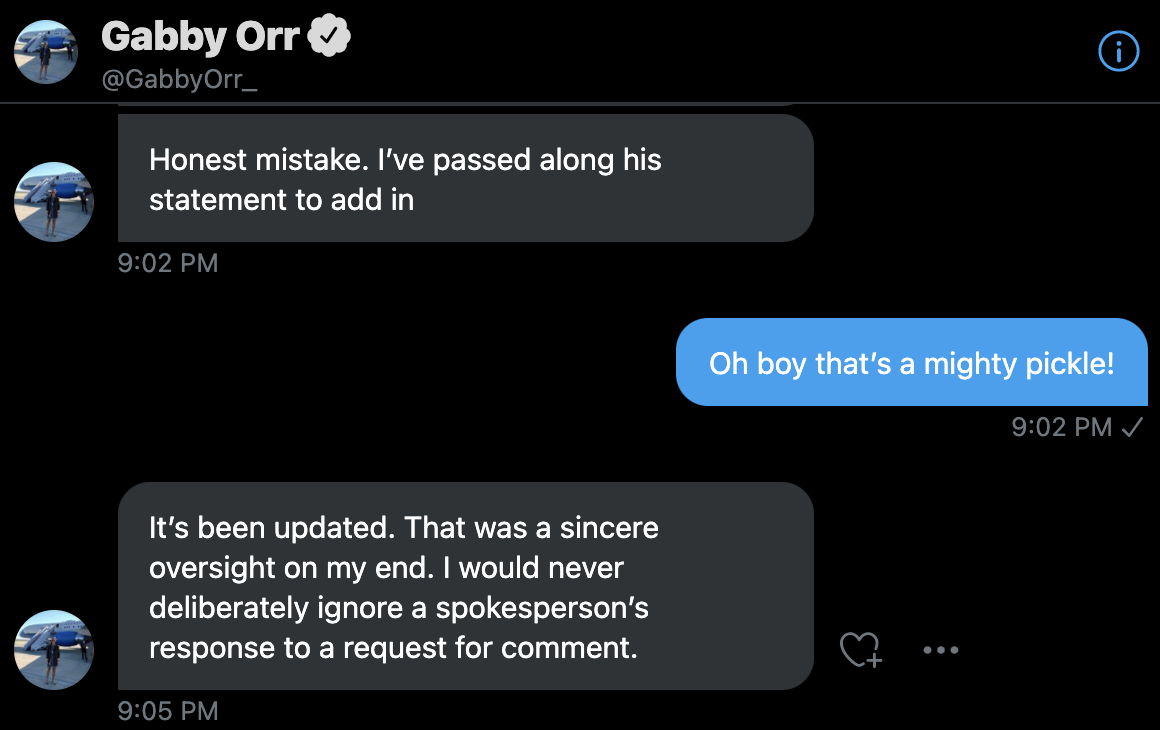Select the "It's been updated" message bubble

click(465, 586)
